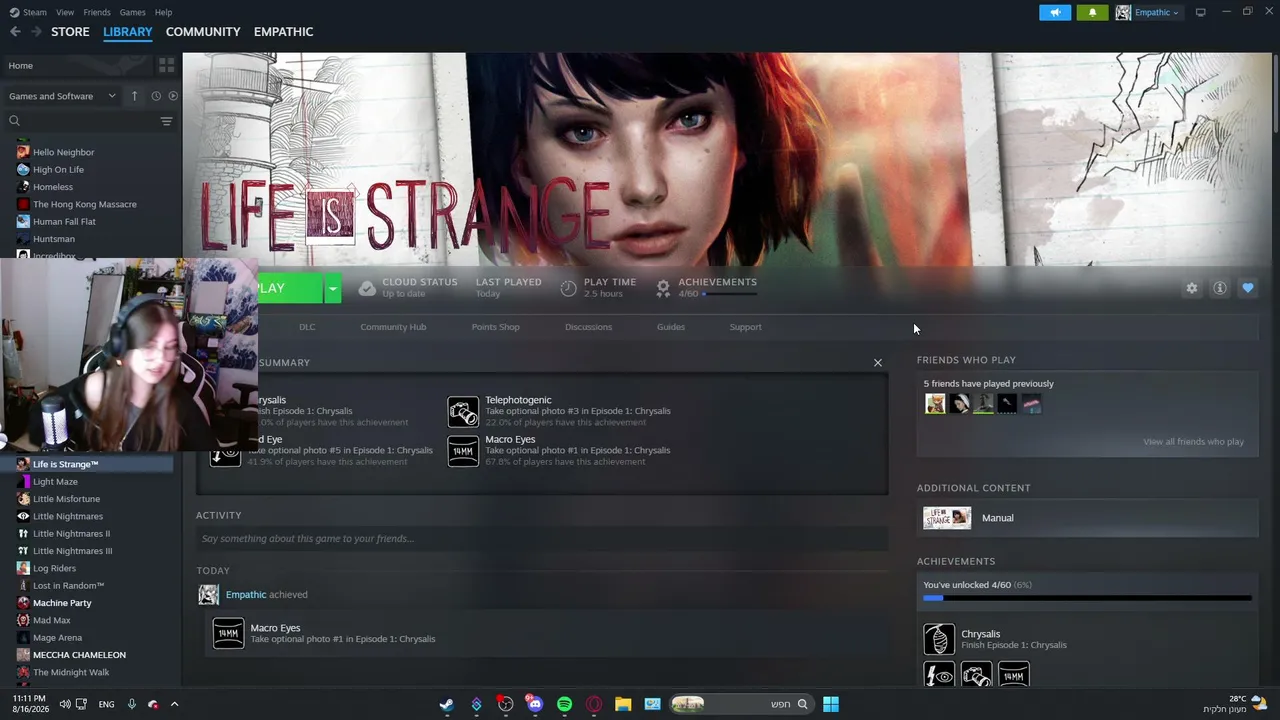1280x720 pixels.
Task: Switch to the COMMUNITY tab
Action: pyautogui.click(x=203, y=32)
